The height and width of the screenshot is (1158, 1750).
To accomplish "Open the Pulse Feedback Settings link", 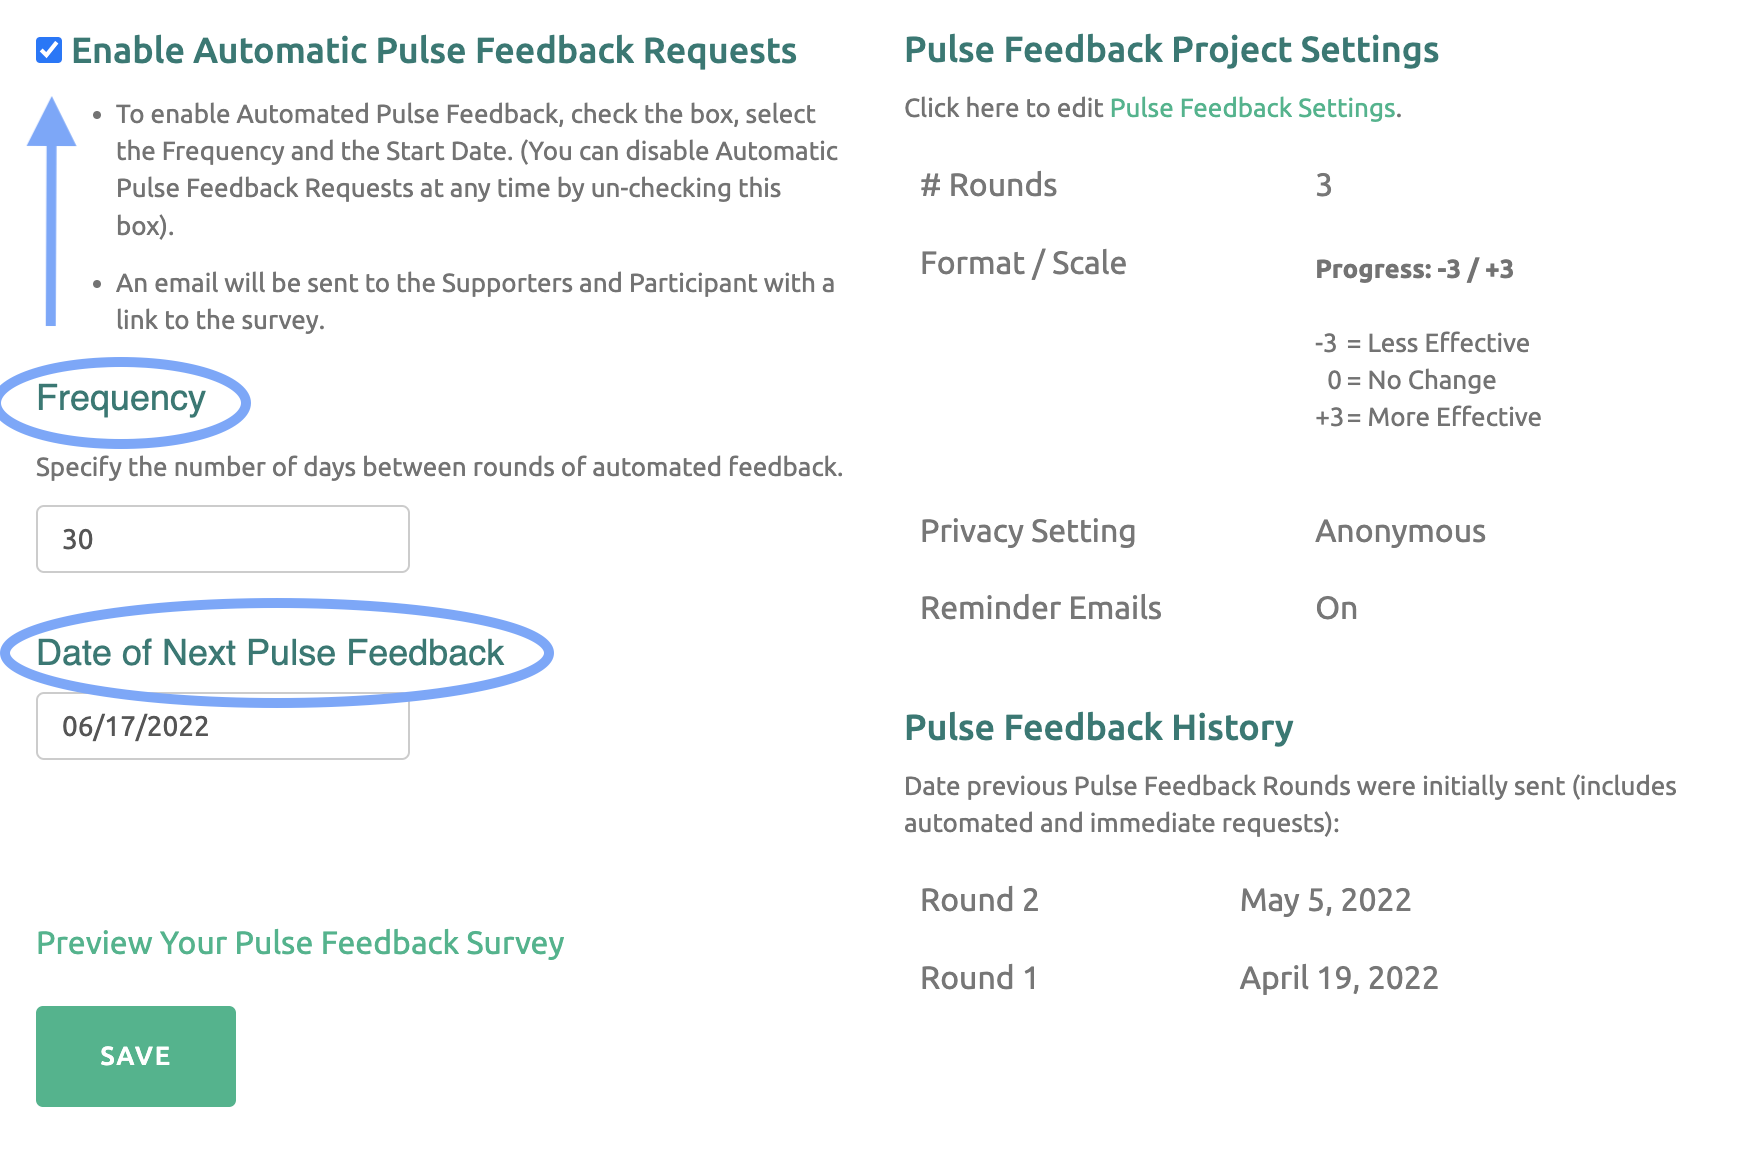I will click(1252, 108).
